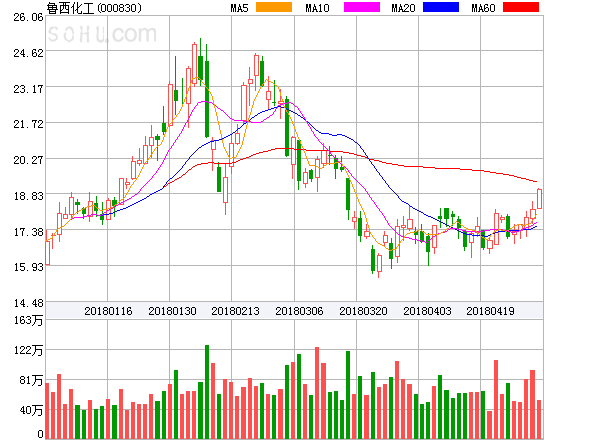
Task: Click the 20180213 date label
Action: [x=235, y=311]
